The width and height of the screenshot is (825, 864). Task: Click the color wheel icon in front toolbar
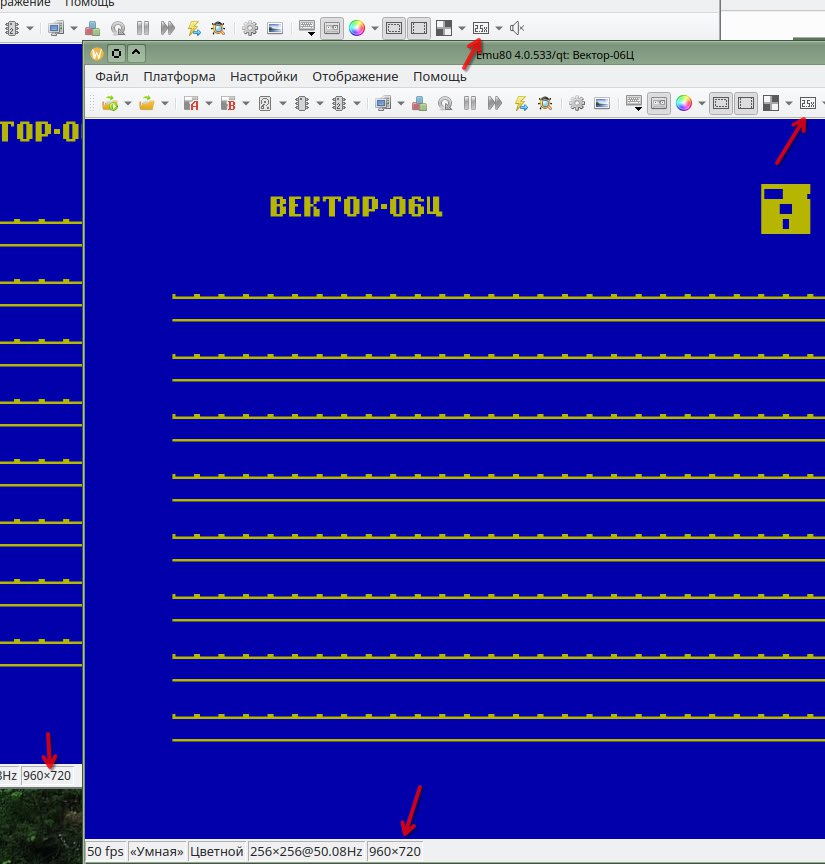tap(684, 103)
